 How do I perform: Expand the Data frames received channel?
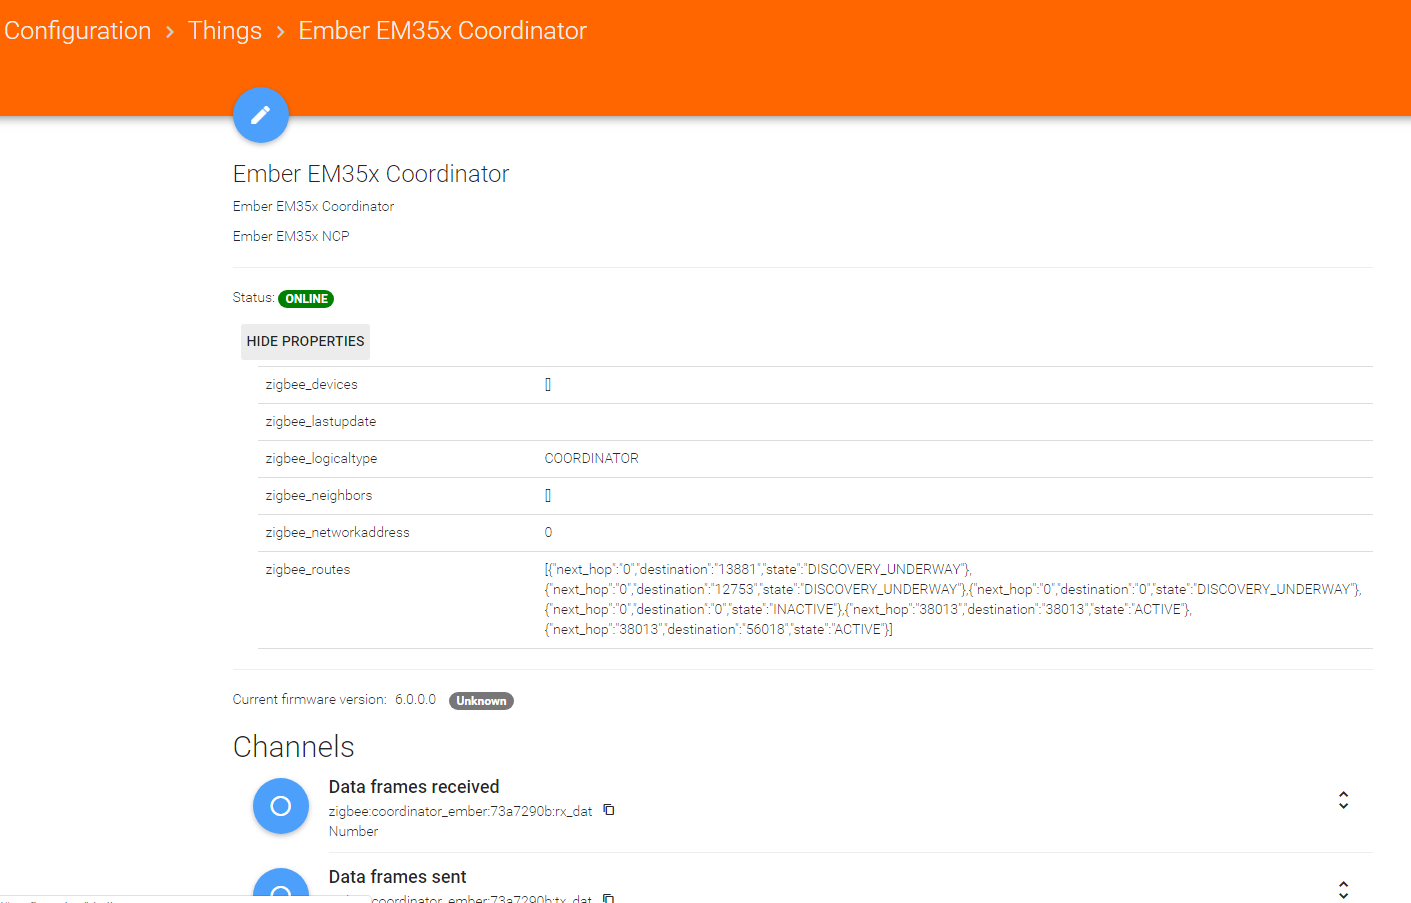point(1343,800)
